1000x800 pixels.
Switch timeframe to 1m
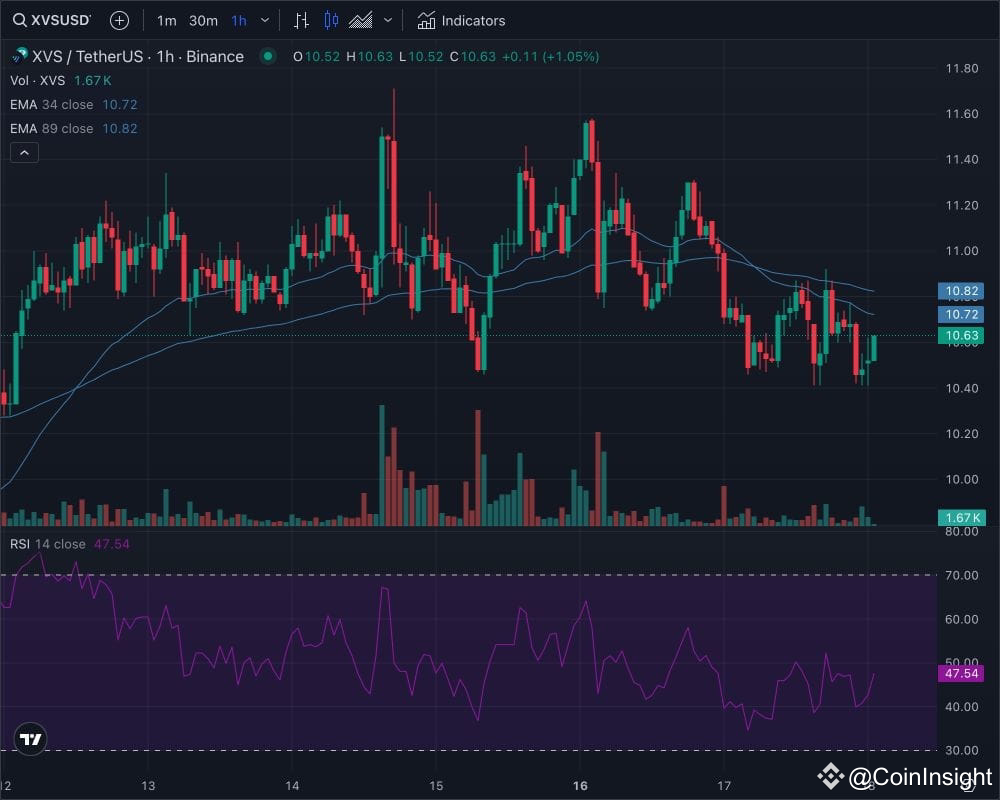pos(165,20)
